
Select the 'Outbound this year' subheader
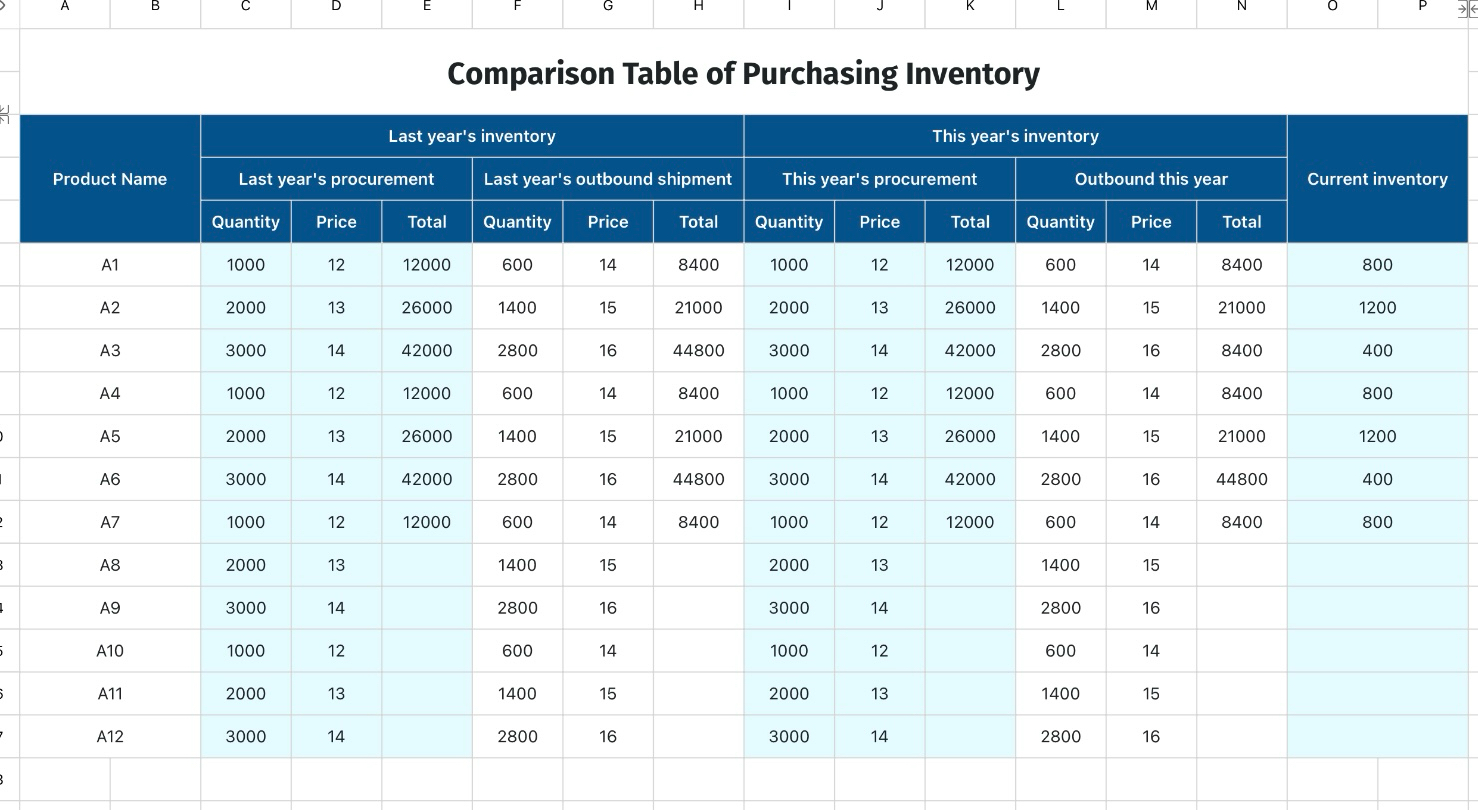click(x=1151, y=179)
